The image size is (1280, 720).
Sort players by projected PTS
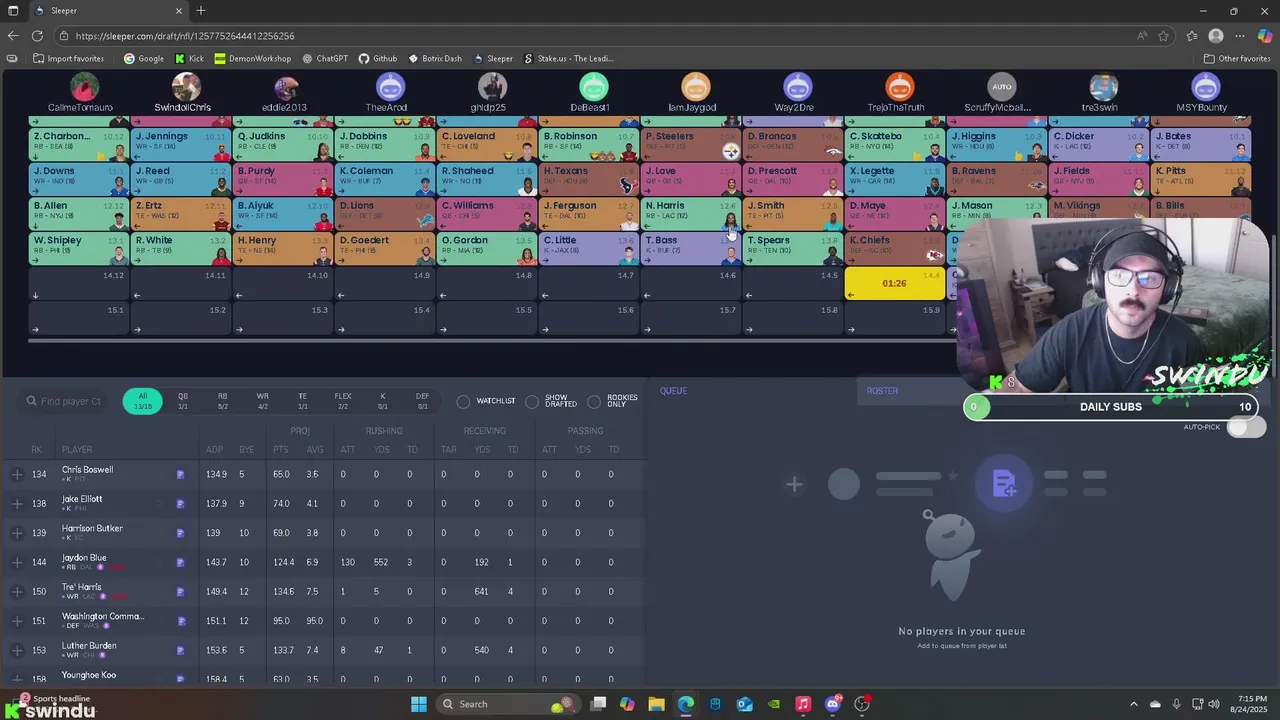pos(280,449)
